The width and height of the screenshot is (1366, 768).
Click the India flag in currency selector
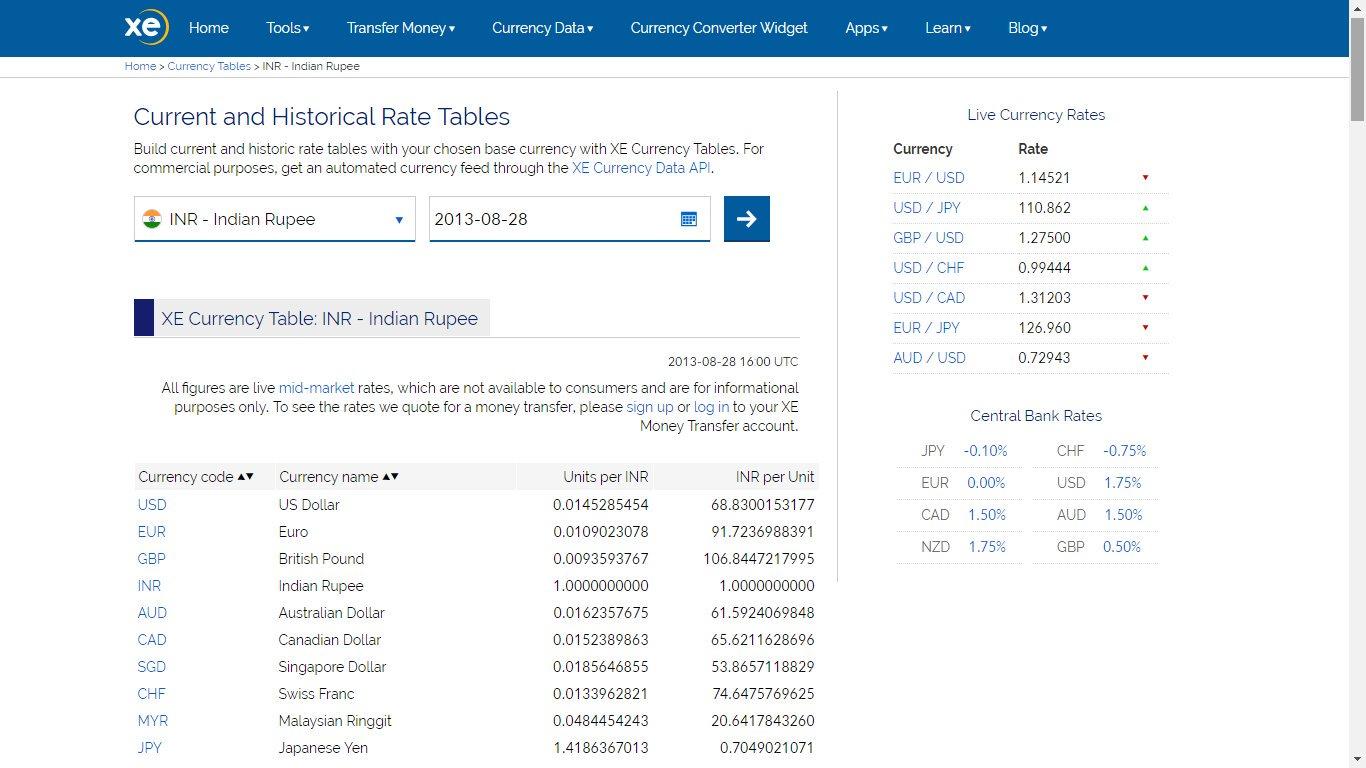click(152, 219)
